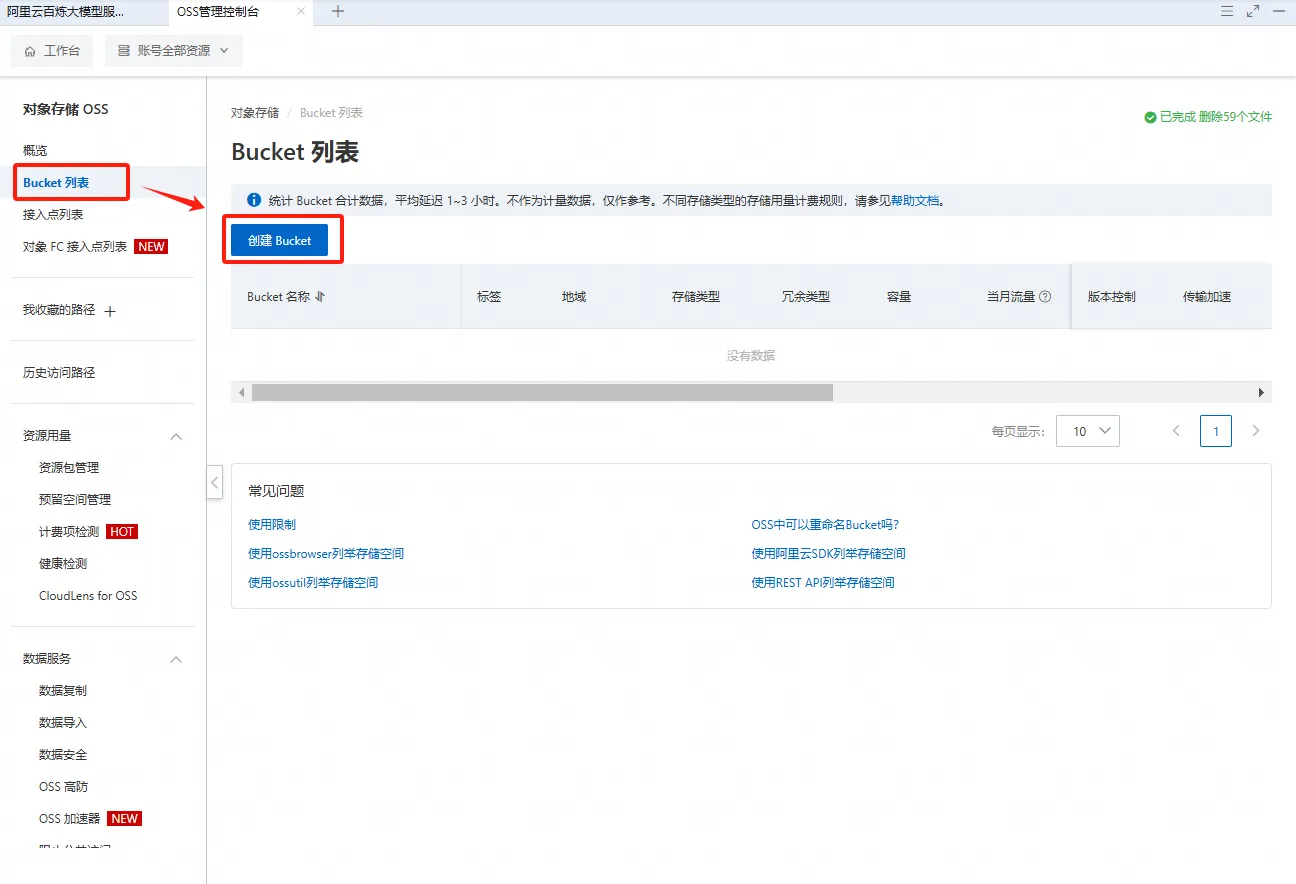Click the 常见问题 heading
Viewport: 1296px width, 884px height.
[x=276, y=491]
